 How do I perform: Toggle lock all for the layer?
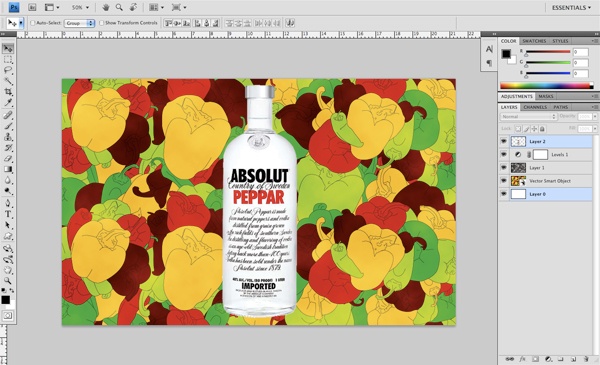[x=542, y=129]
